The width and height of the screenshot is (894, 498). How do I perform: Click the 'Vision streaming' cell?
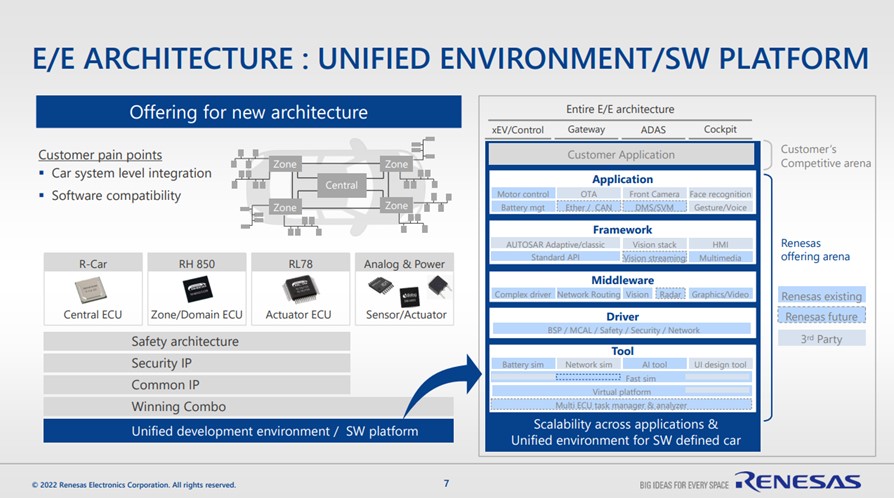point(655,257)
